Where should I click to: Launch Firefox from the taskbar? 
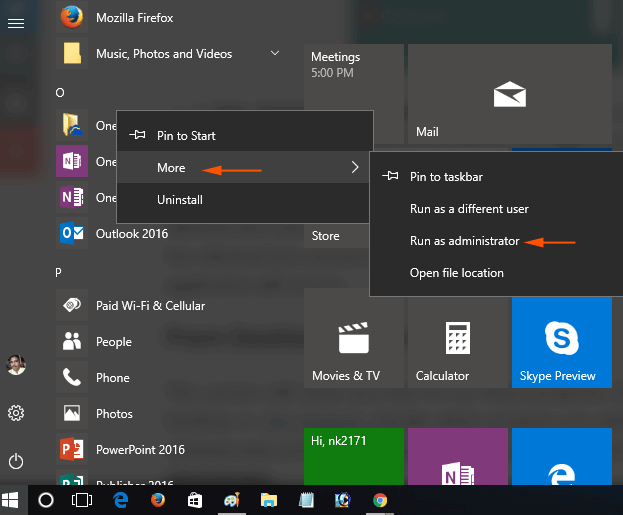pos(158,500)
